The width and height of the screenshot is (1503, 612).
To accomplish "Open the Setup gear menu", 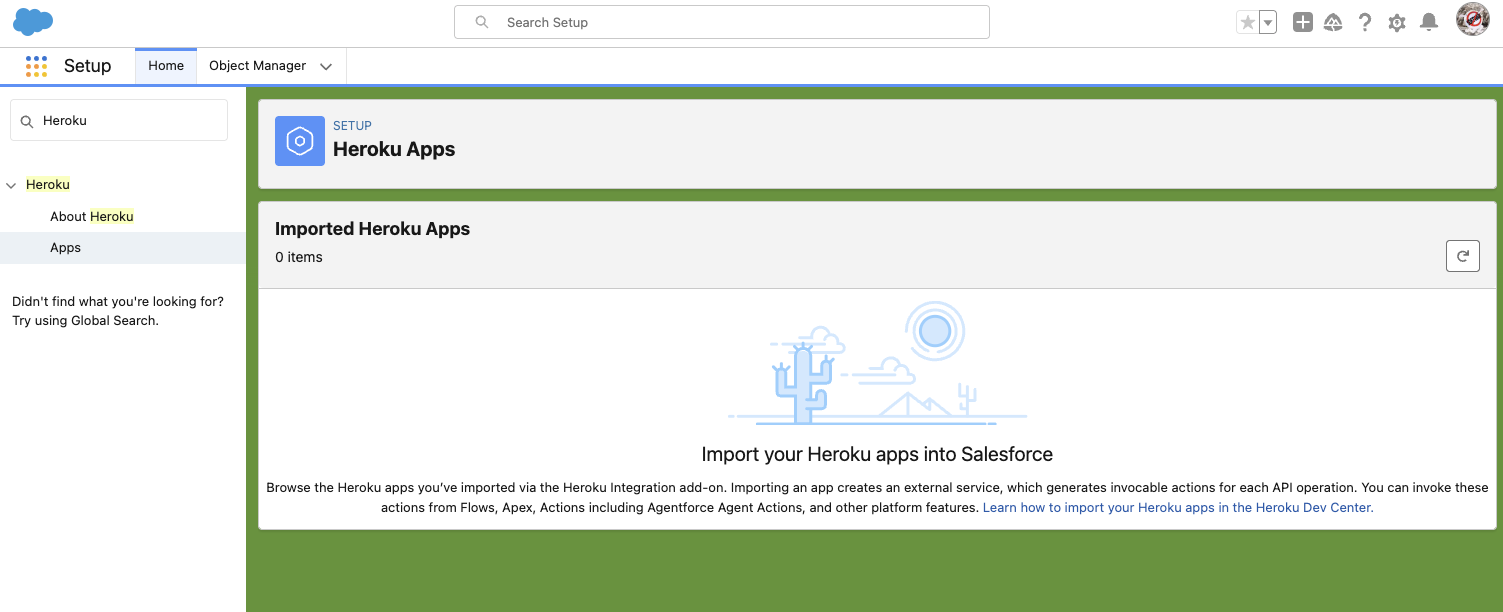I will tap(1397, 22).
